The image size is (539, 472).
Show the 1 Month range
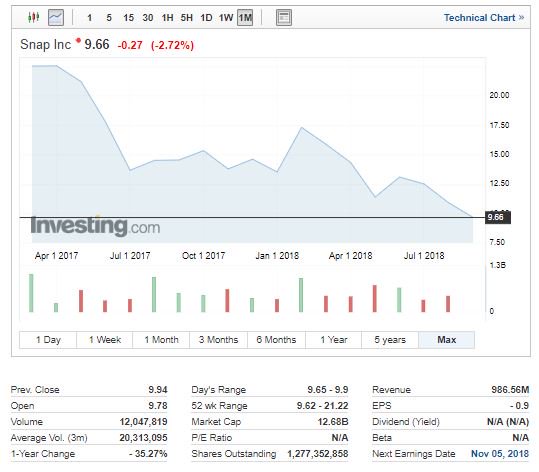click(161, 340)
